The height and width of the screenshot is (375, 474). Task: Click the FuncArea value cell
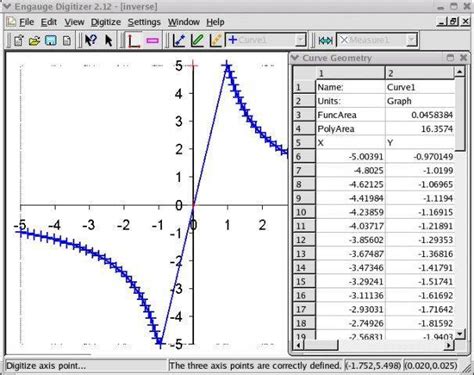420,115
